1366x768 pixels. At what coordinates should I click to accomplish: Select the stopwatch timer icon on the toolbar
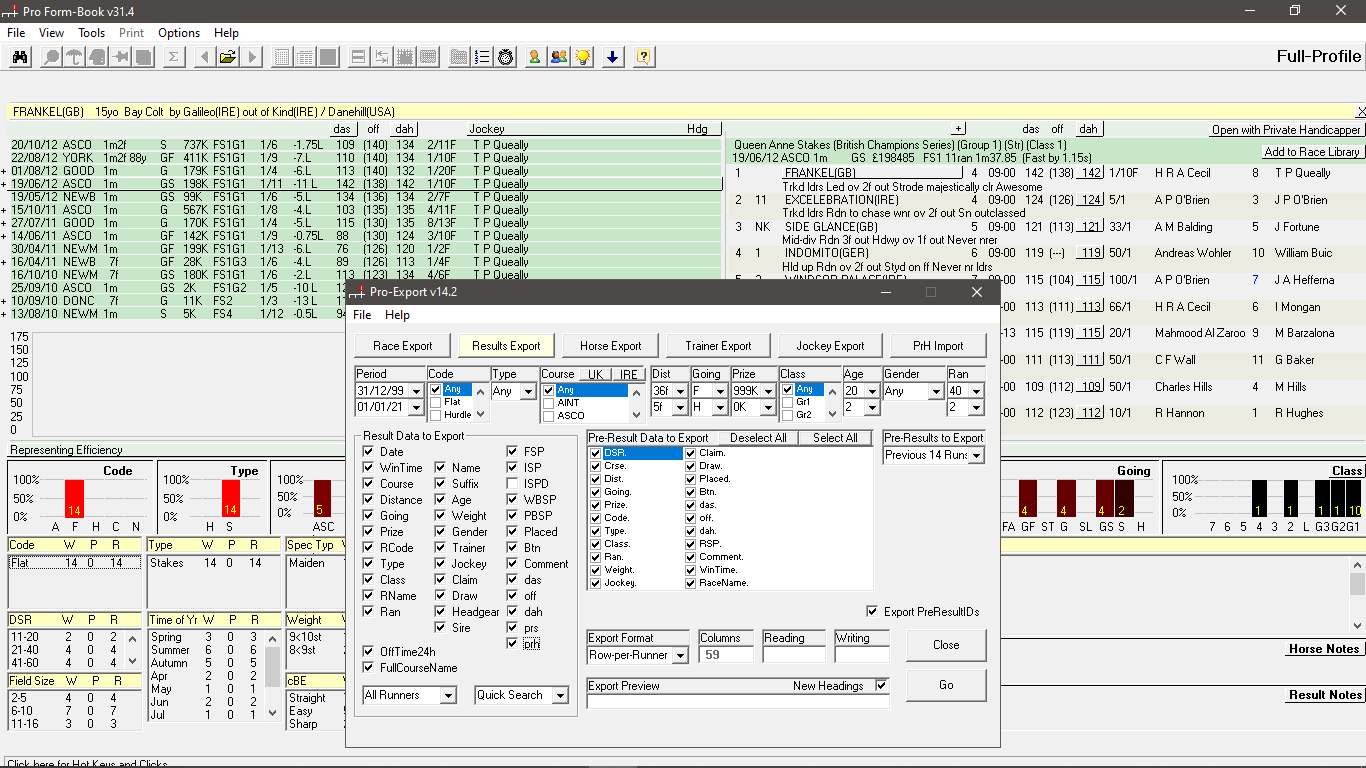click(x=505, y=57)
